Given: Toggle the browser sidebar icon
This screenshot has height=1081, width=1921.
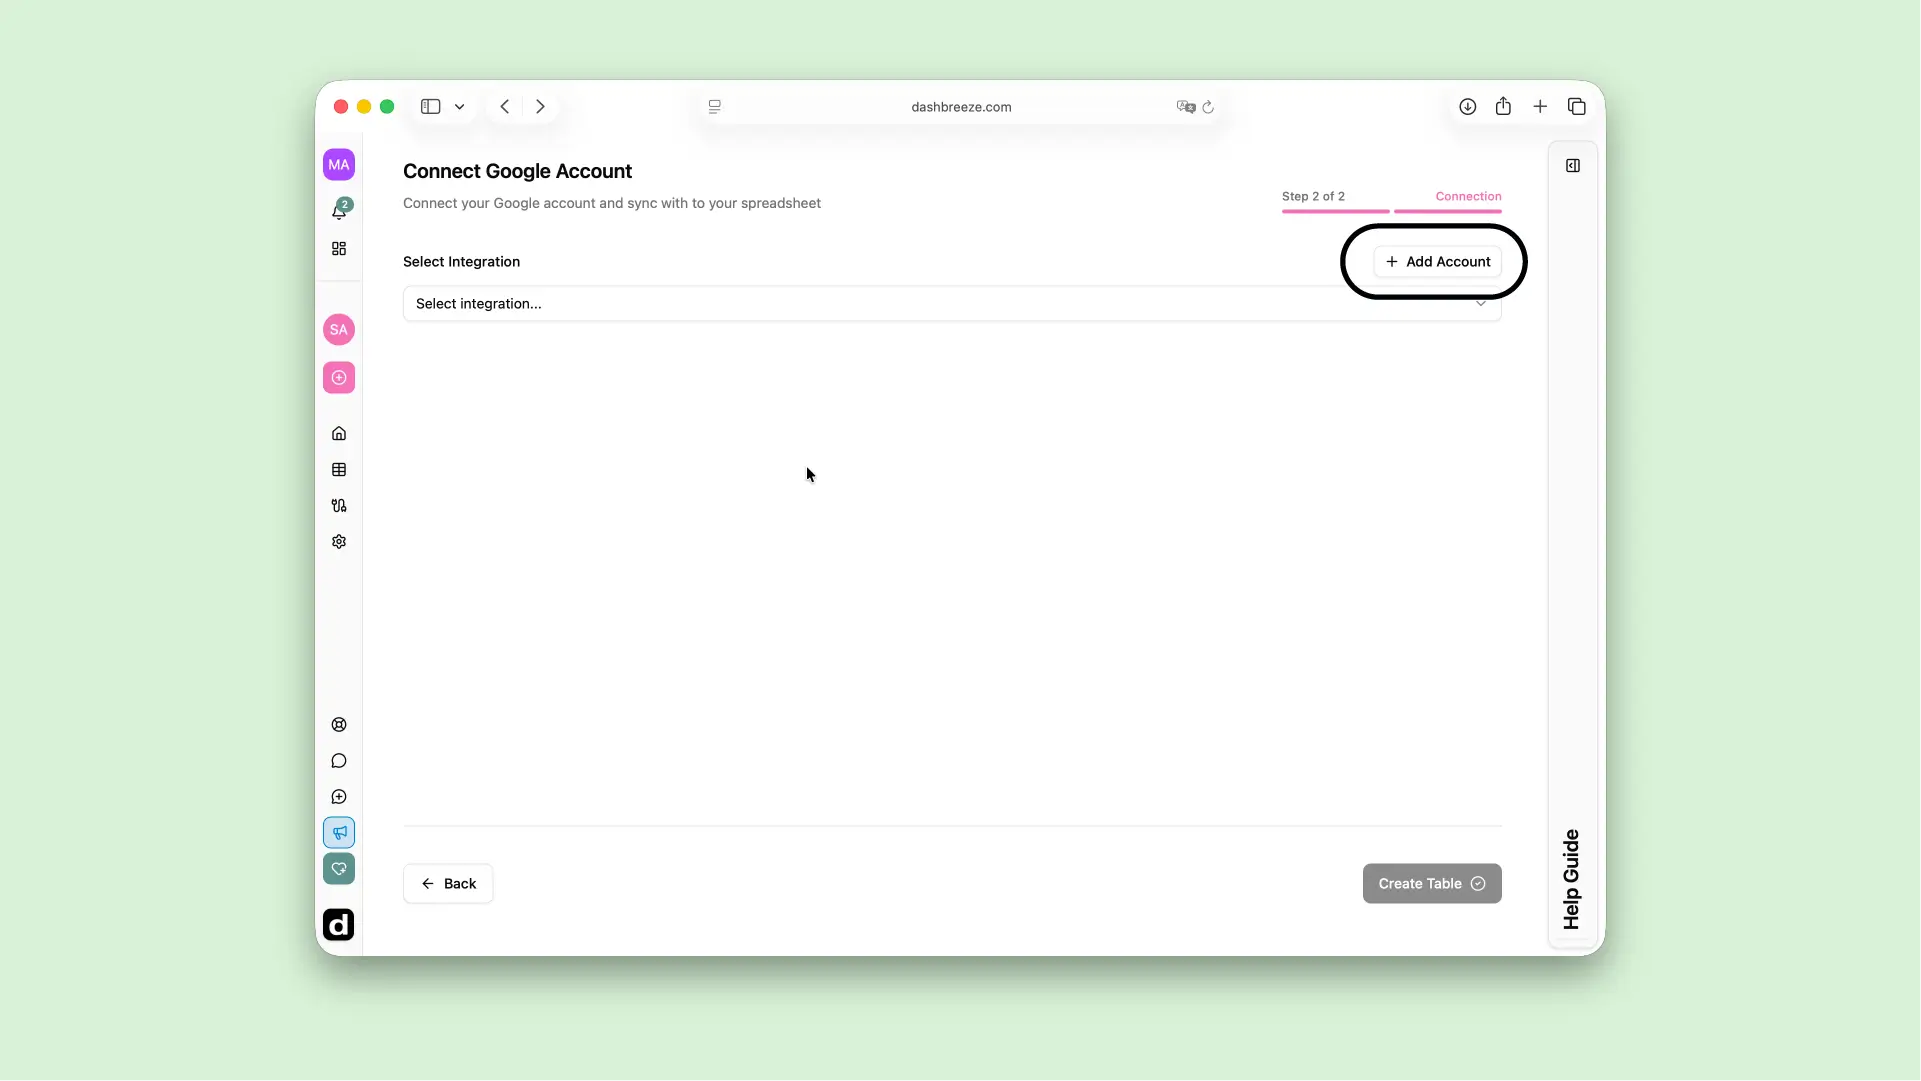Looking at the screenshot, I should pyautogui.click(x=431, y=107).
